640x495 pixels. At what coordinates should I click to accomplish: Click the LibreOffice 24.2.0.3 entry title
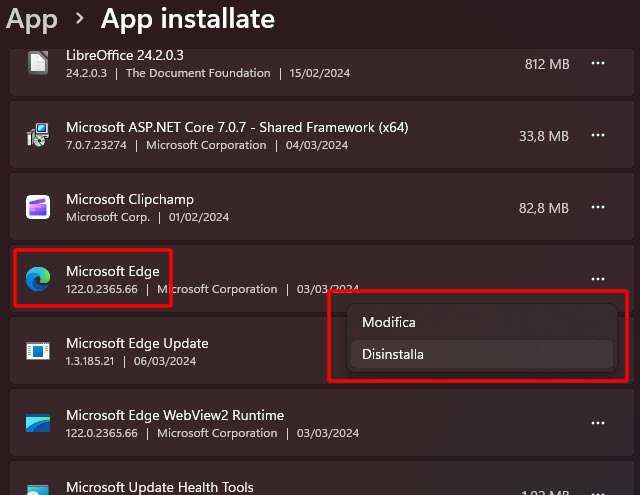[x=125, y=55]
